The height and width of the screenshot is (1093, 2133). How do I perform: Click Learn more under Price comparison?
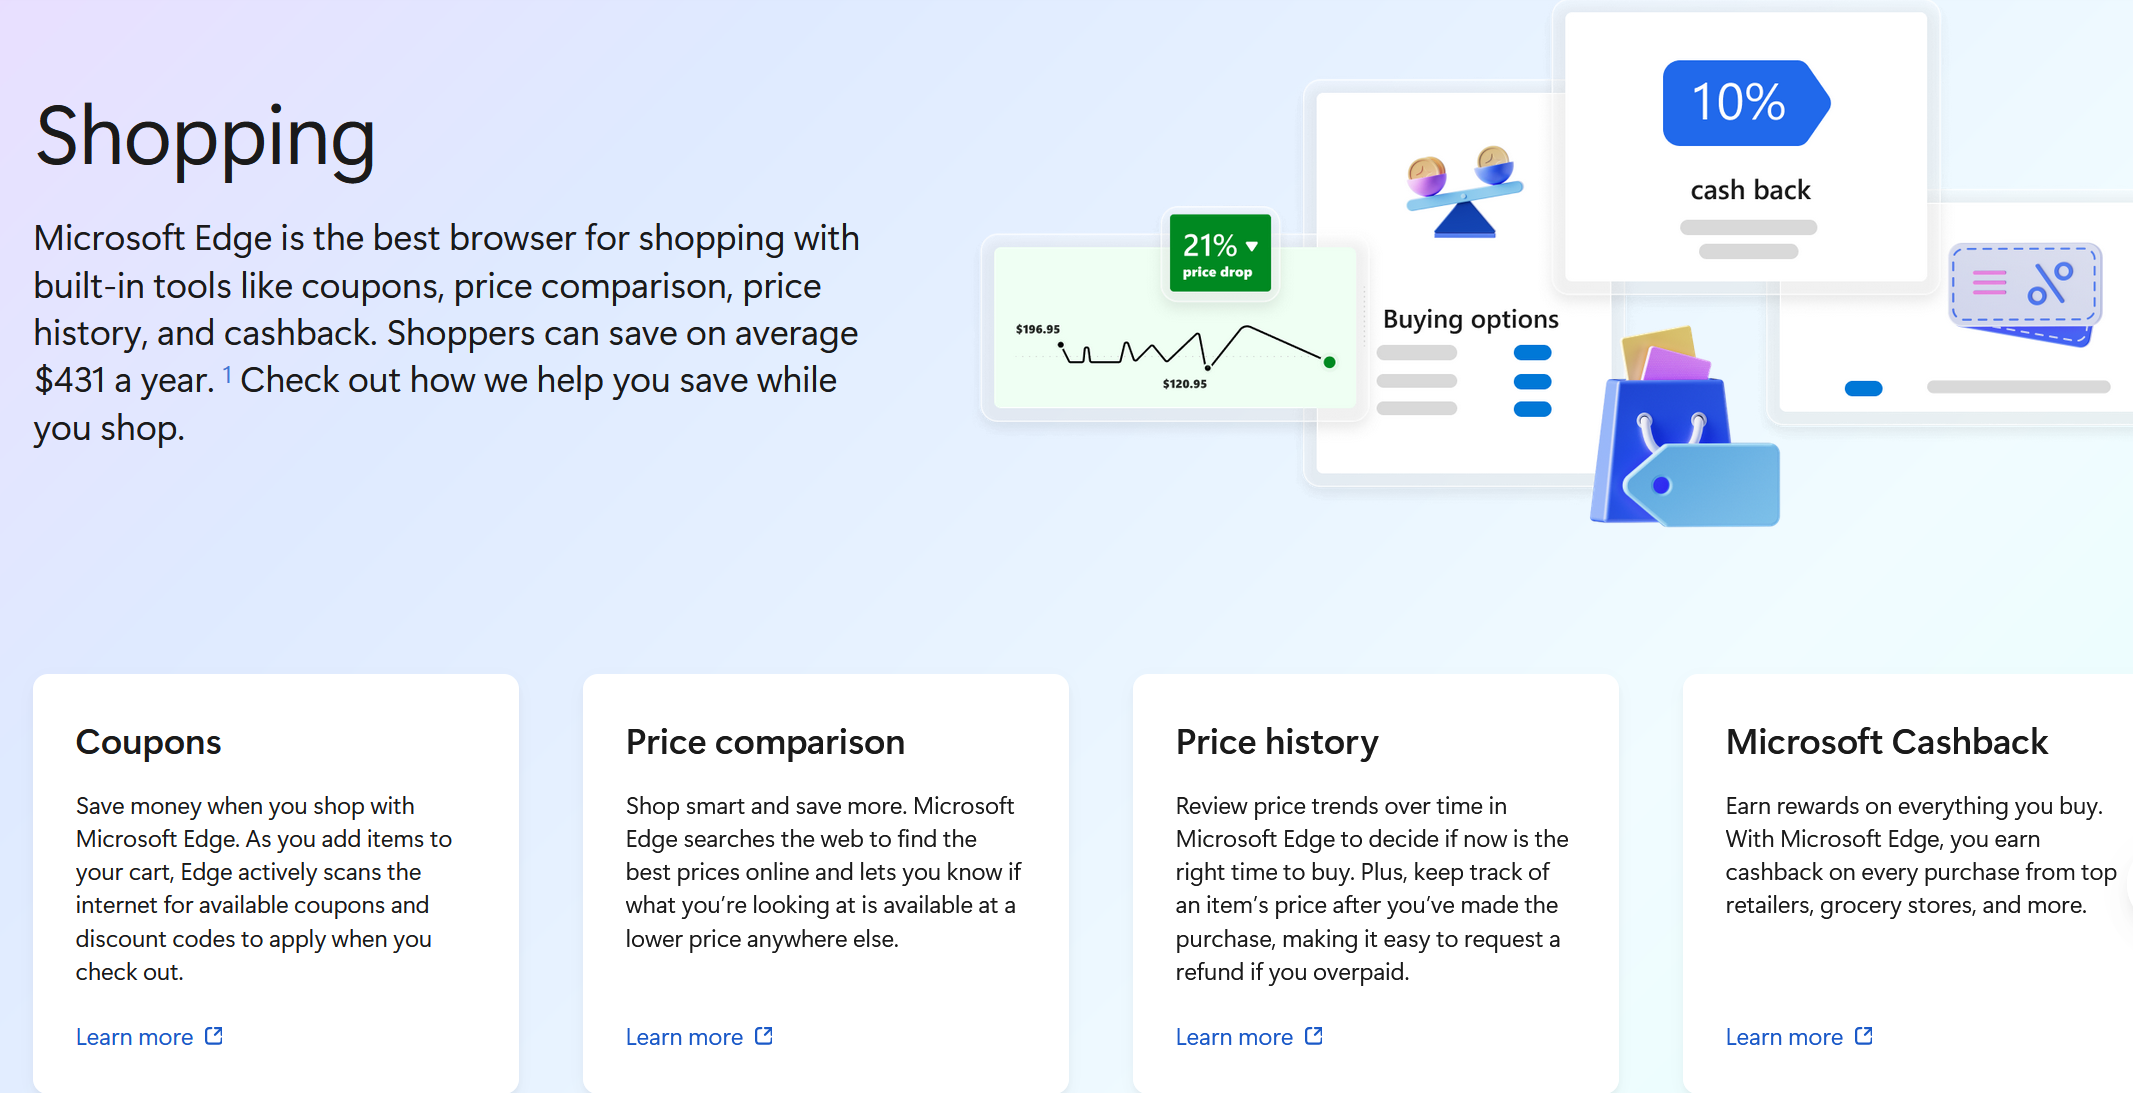click(684, 1036)
